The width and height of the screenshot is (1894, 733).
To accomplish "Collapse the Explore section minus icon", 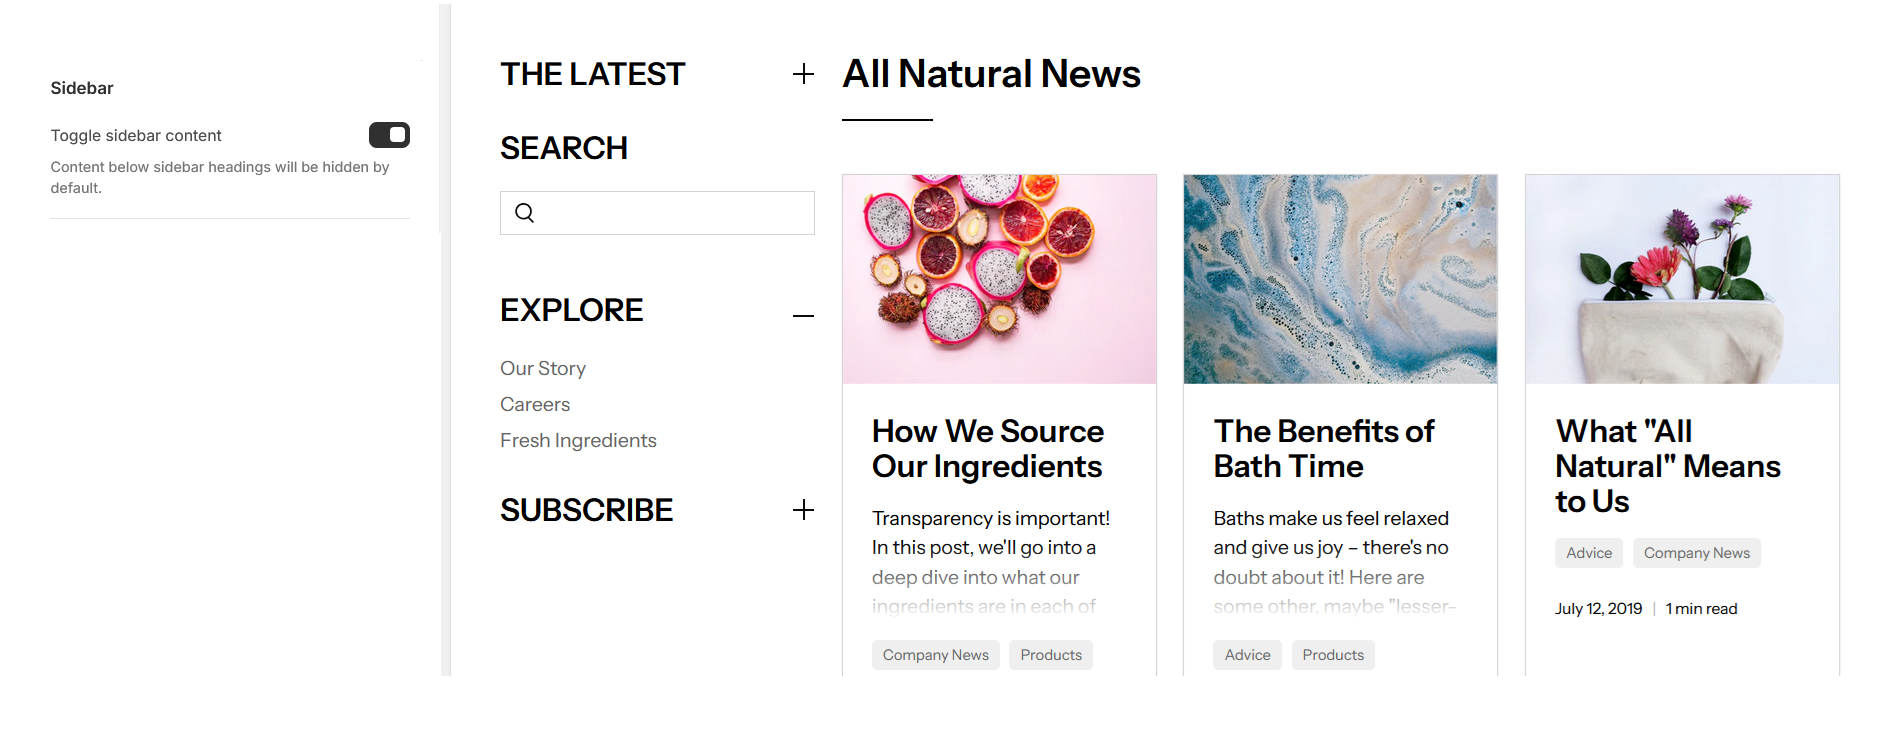I will coord(803,316).
